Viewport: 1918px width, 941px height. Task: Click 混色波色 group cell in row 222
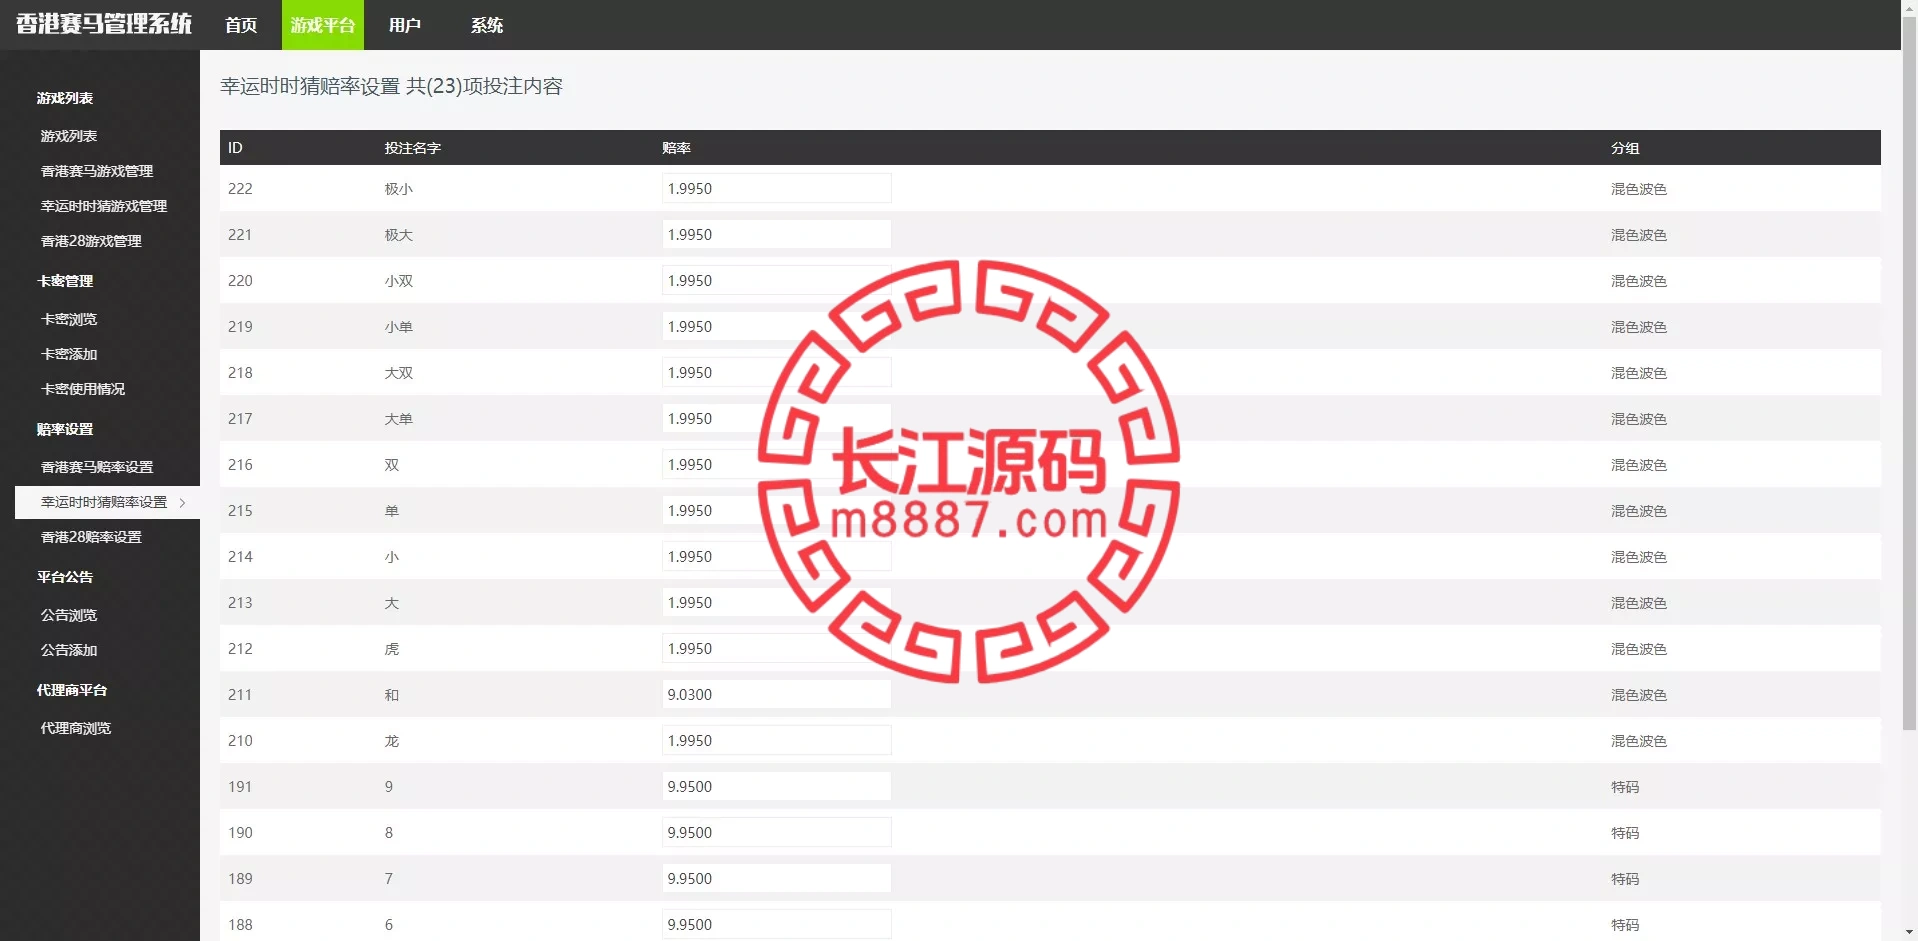point(1638,189)
